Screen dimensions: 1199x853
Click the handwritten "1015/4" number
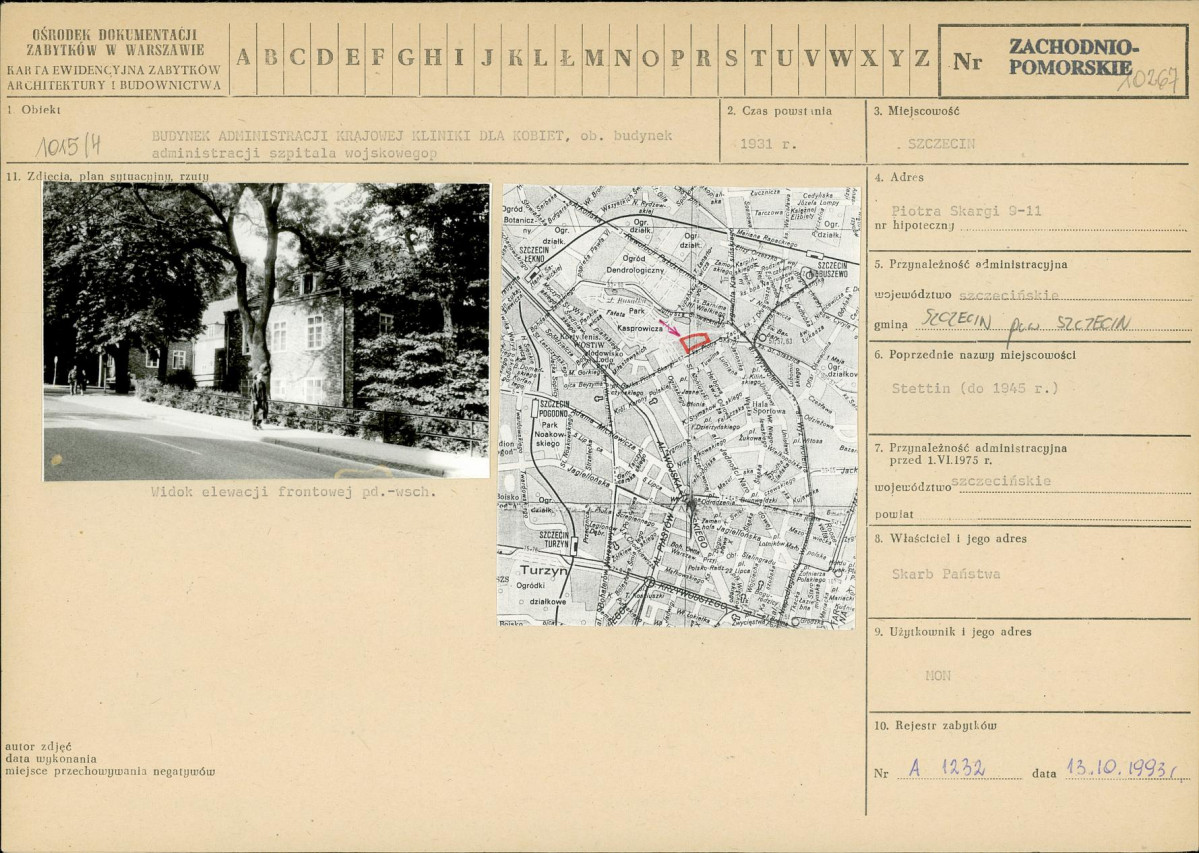pos(69,144)
